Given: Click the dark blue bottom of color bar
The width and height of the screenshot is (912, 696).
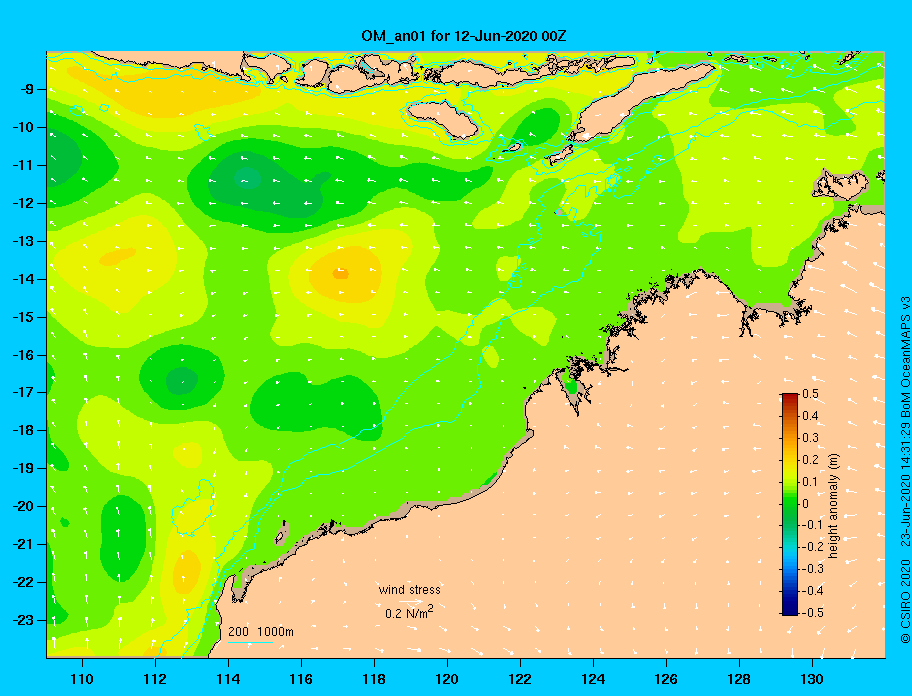Looking at the screenshot, I should tap(790, 609).
